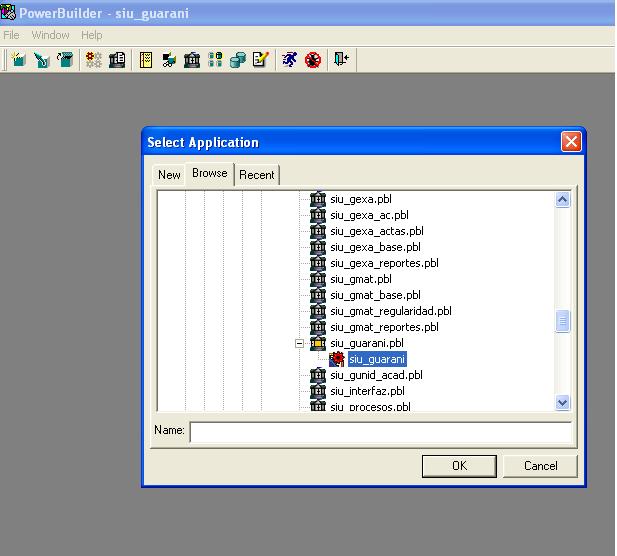Select siu_gmat_reportes.pbl library
The image size is (617, 556).
click(x=384, y=327)
